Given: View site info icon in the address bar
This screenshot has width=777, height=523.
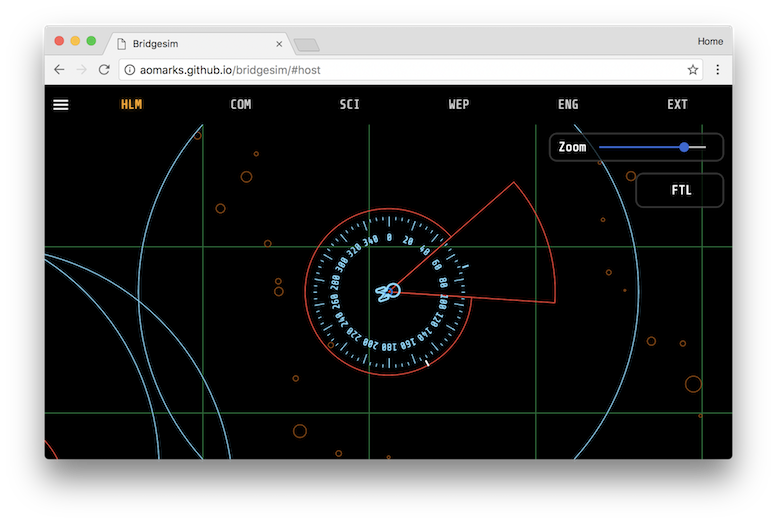Looking at the screenshot, I should tap(129, 70).
